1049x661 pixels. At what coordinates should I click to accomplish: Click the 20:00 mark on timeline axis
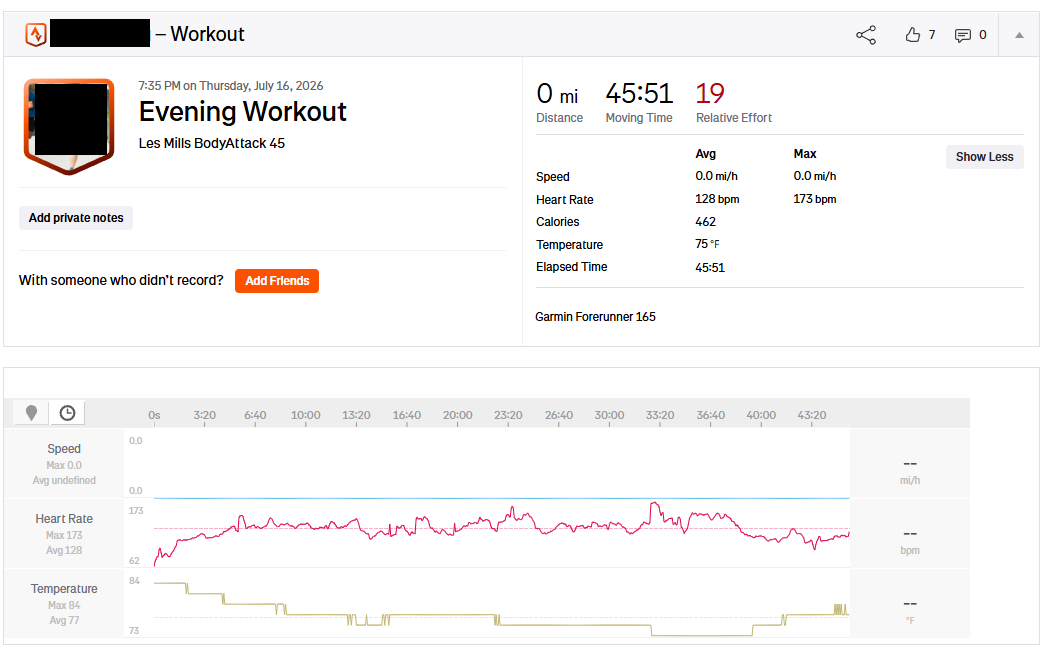[x=458, y=415]
